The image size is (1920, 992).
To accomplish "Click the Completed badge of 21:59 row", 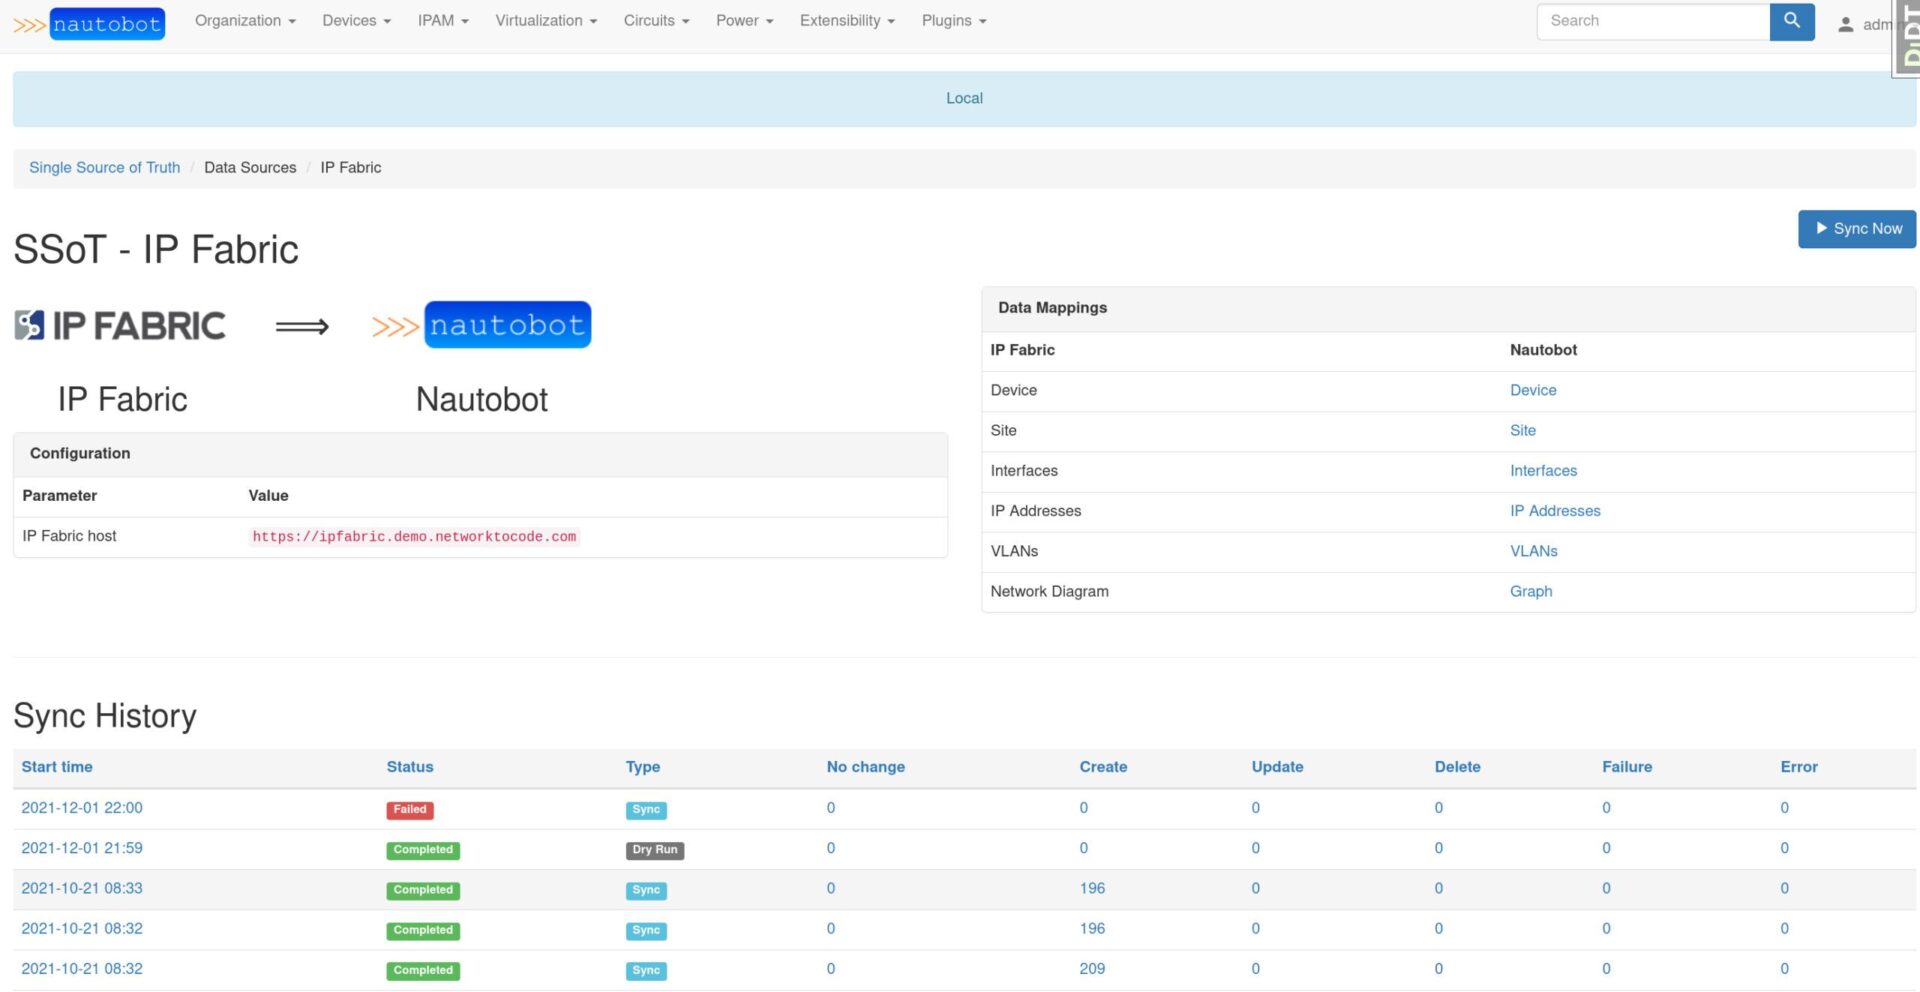I will (x=423, y=850).
